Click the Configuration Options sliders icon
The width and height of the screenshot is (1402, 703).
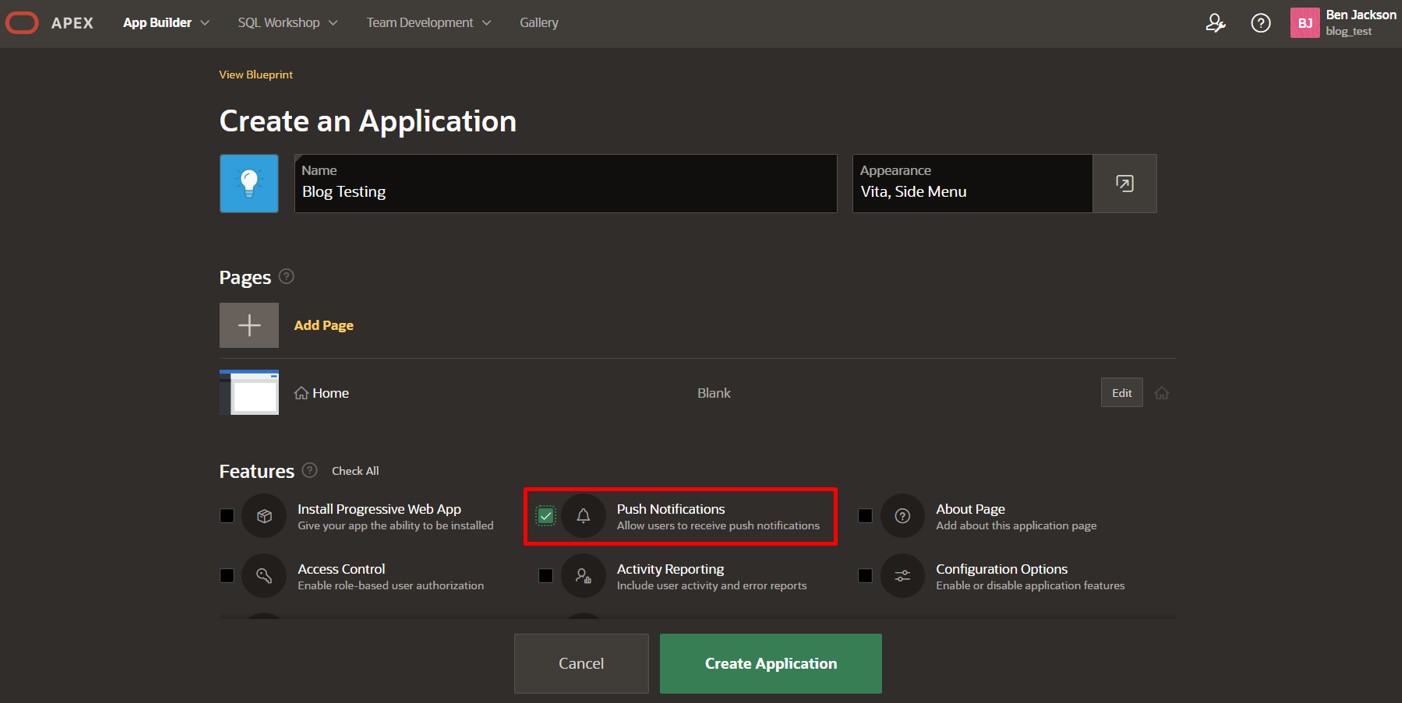tap(902, 576)
